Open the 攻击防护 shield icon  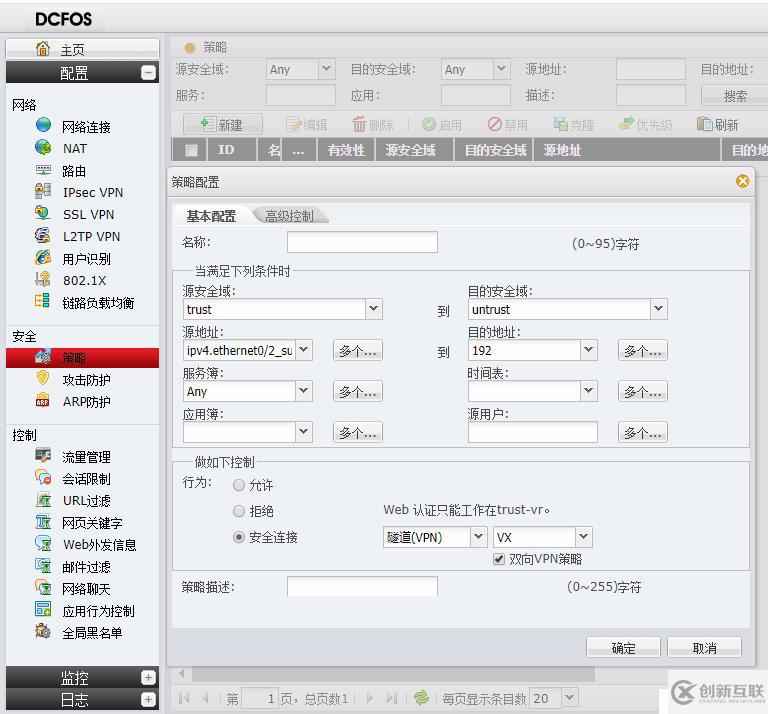(x=43, y=379)
